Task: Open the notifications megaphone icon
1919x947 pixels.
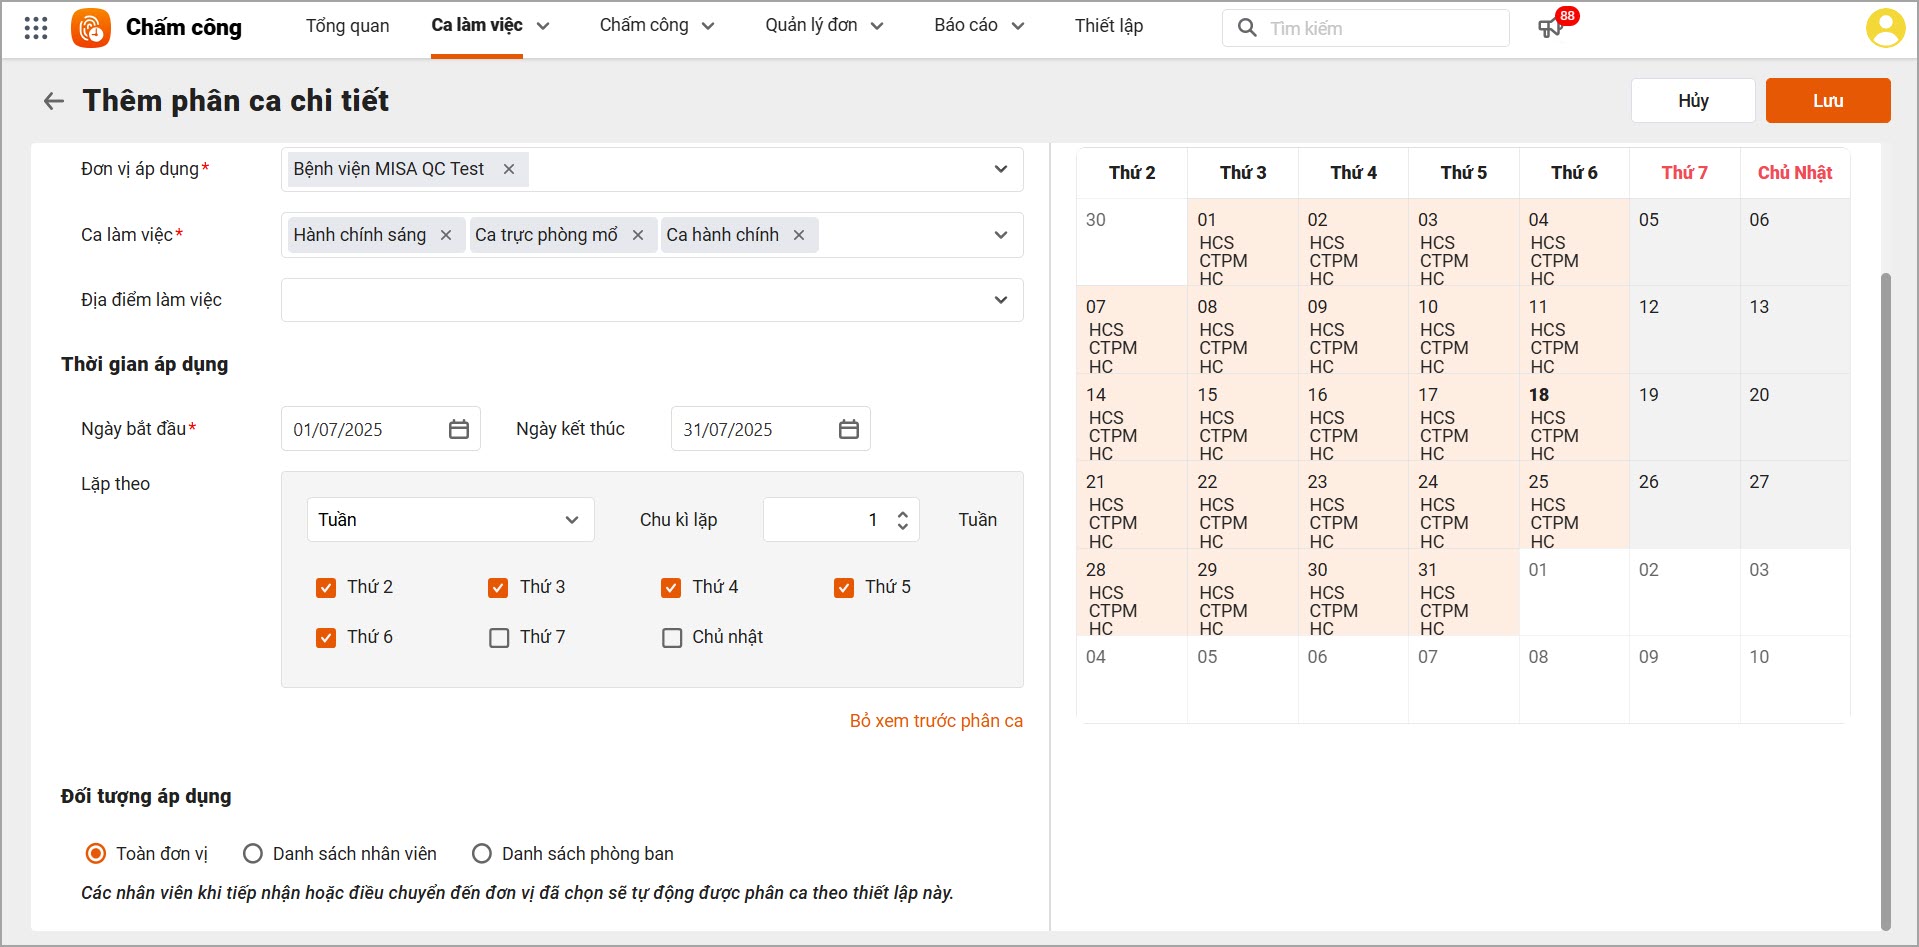Action: click(x=1550, y=28)
